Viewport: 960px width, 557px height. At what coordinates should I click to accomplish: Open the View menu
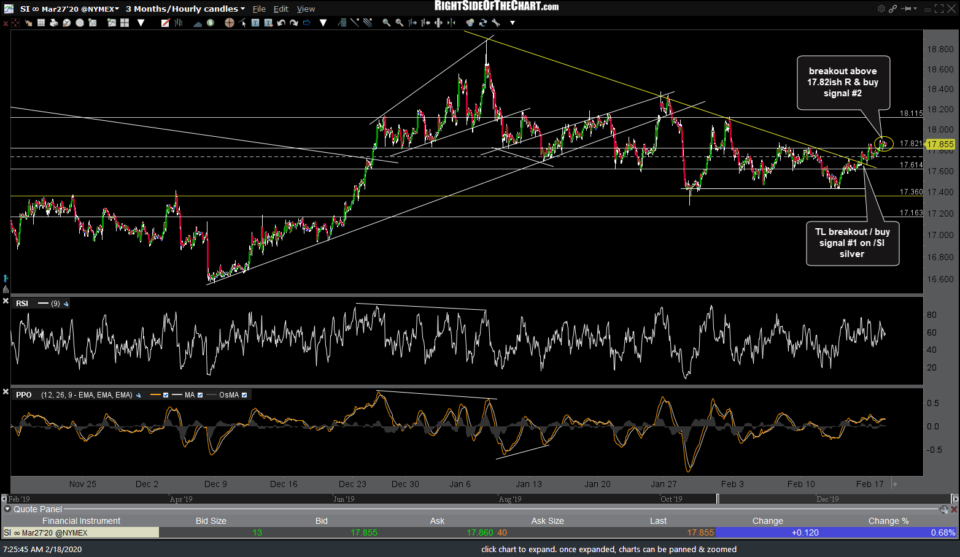coord(306,9)
